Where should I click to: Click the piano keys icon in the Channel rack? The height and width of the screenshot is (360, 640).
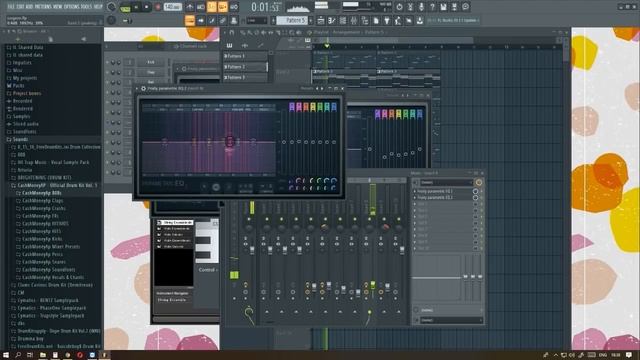coord(230,46)
